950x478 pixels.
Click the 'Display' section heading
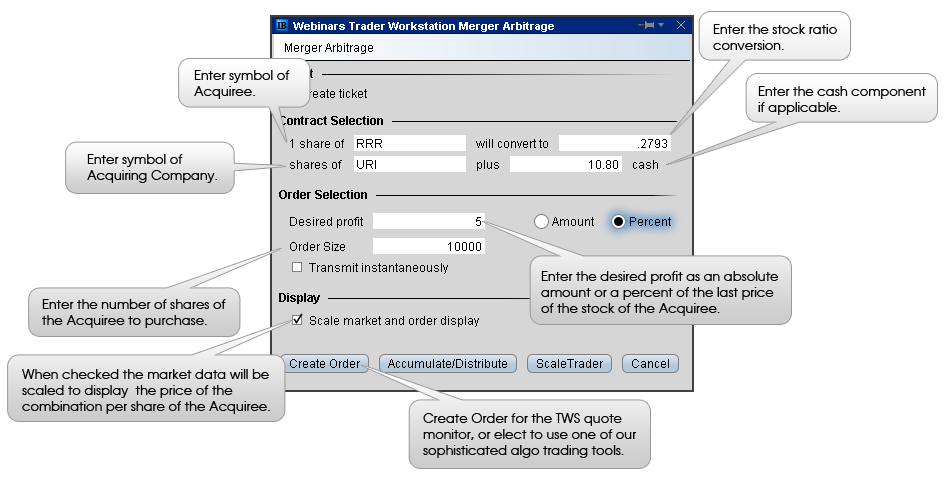click(x=299, y=297)
